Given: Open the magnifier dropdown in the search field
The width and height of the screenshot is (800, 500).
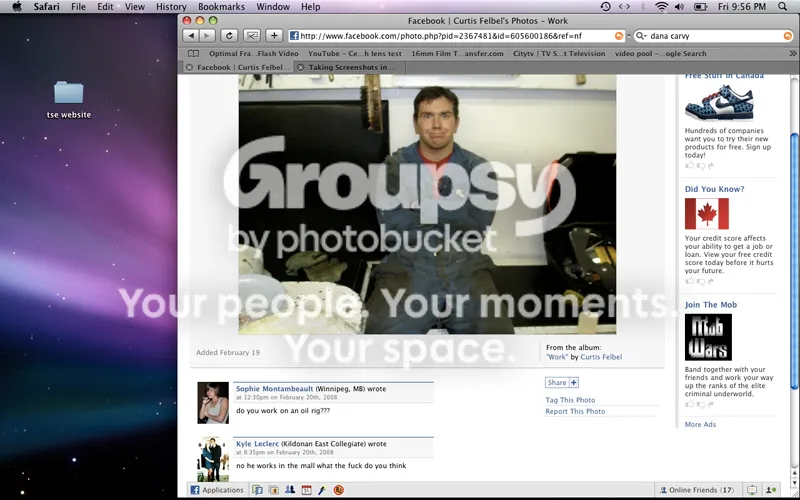Looking at the screenshot, I should pyautogui.click(x=641, y=36).
